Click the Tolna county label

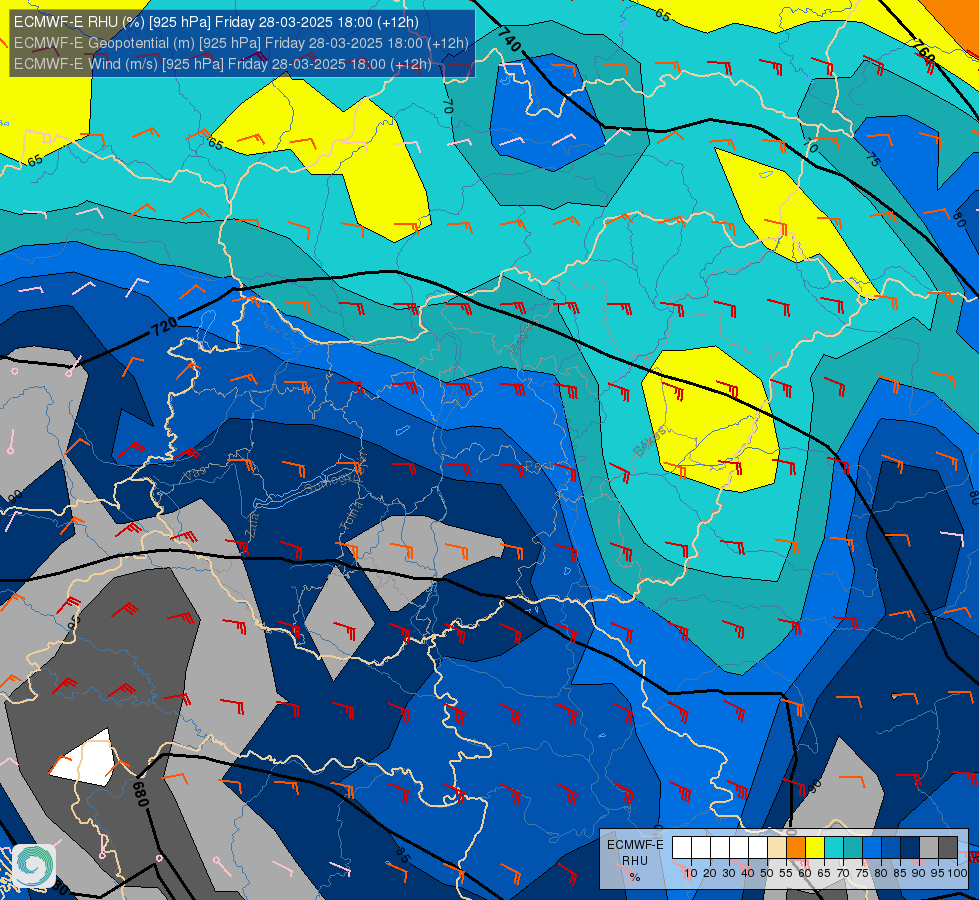(x=350, y=515)
